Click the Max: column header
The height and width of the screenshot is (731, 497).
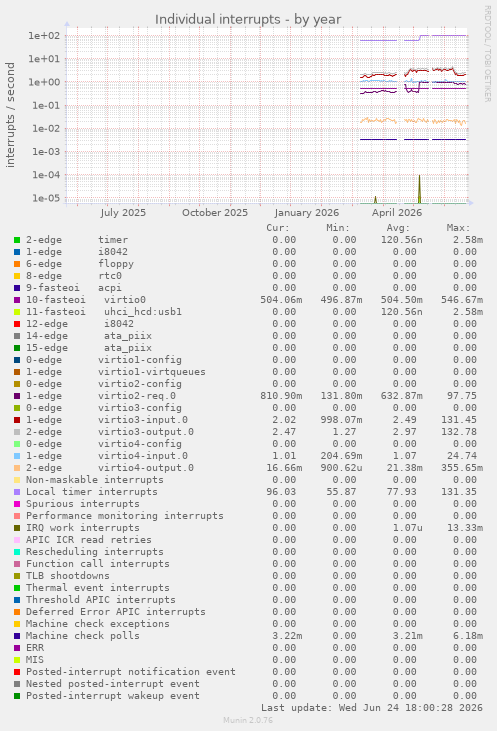point(458,228)
